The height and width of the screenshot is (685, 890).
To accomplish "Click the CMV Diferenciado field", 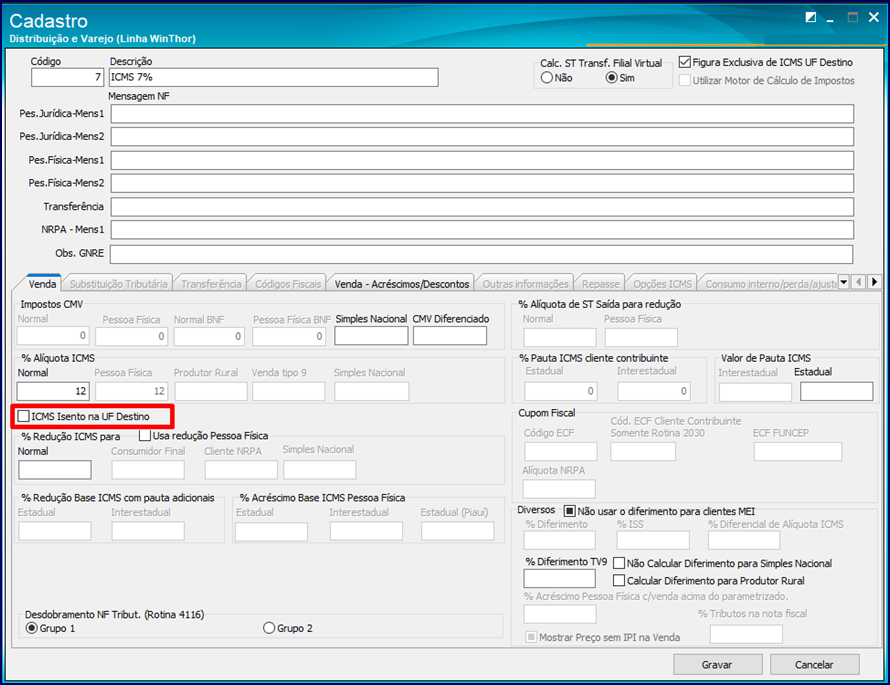I will click(x=450, y=336).
